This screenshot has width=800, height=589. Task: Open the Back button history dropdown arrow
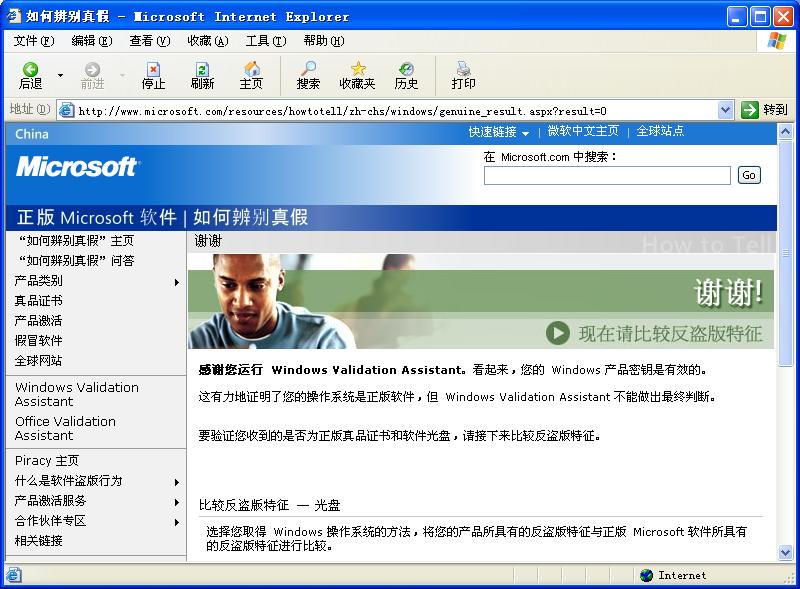coord(60,75)
